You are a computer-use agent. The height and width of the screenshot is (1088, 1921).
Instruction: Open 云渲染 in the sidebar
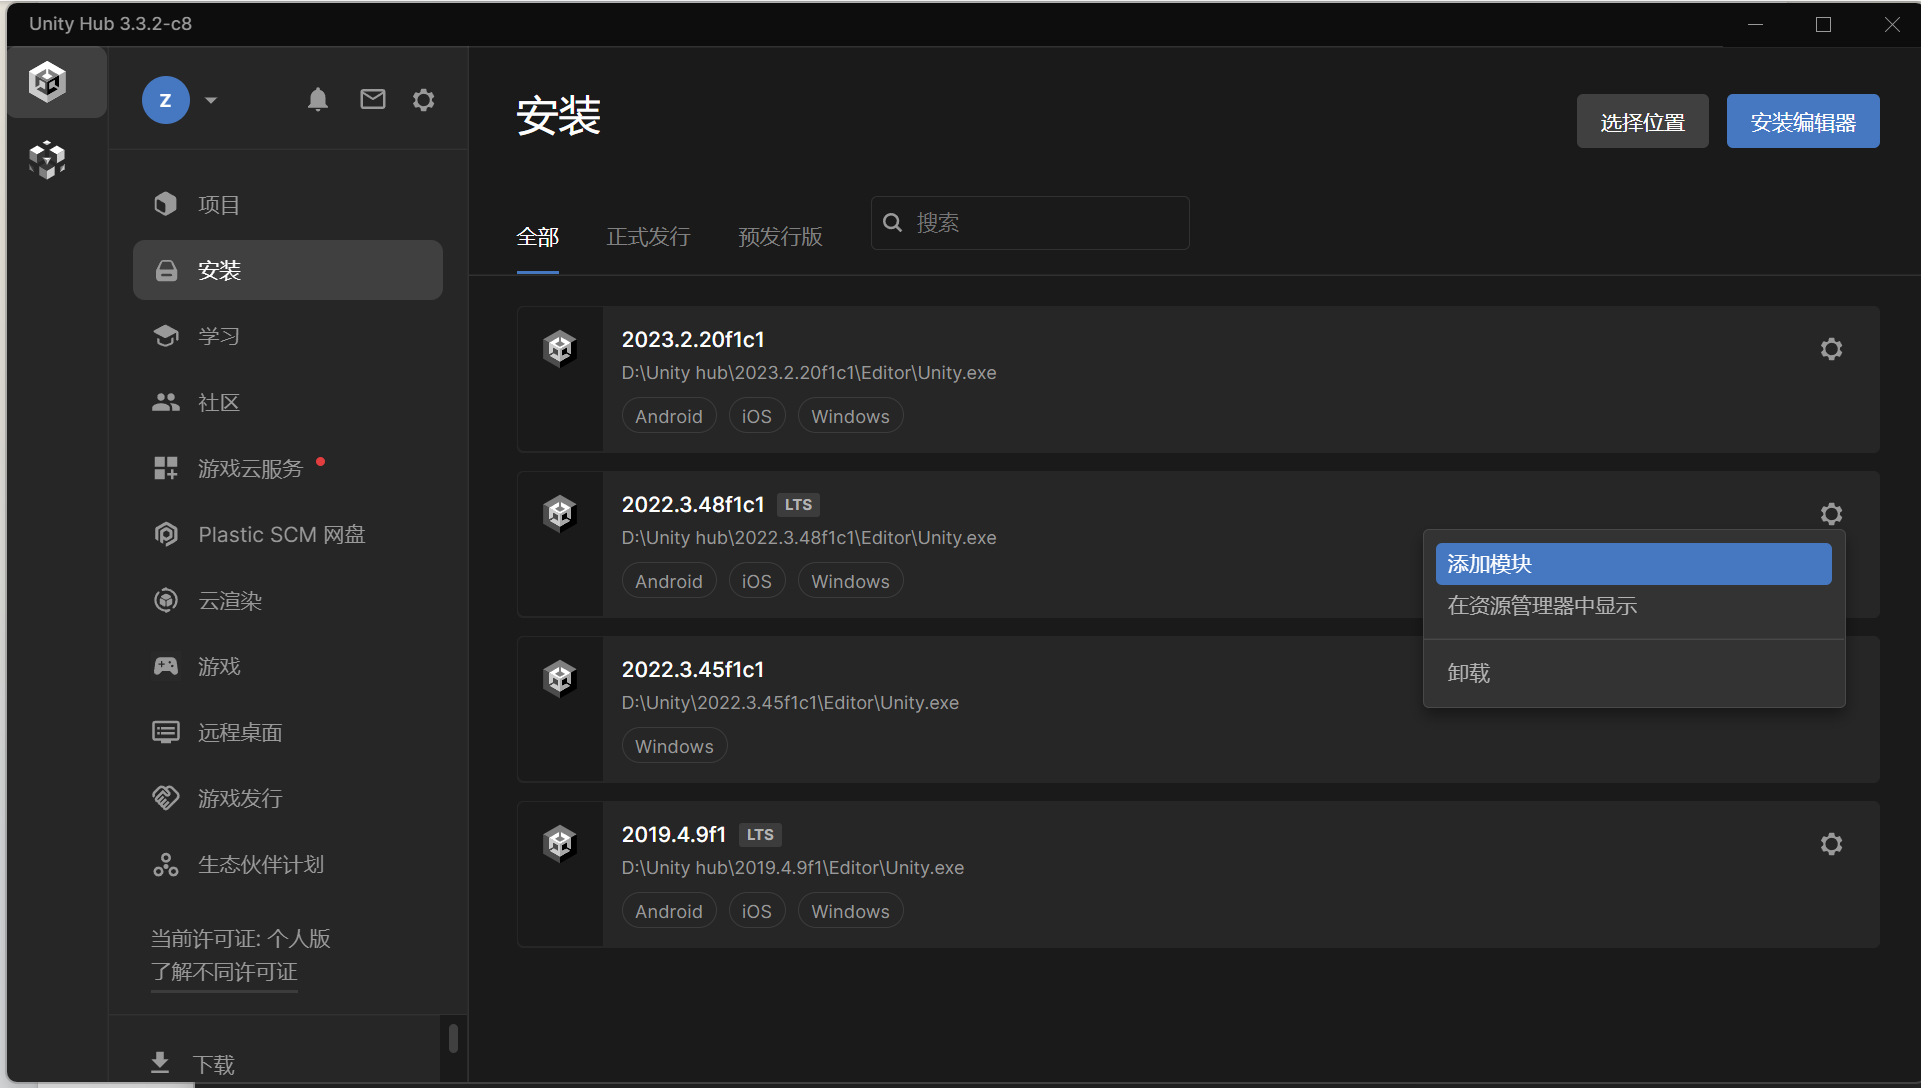[x=288, y=600]
